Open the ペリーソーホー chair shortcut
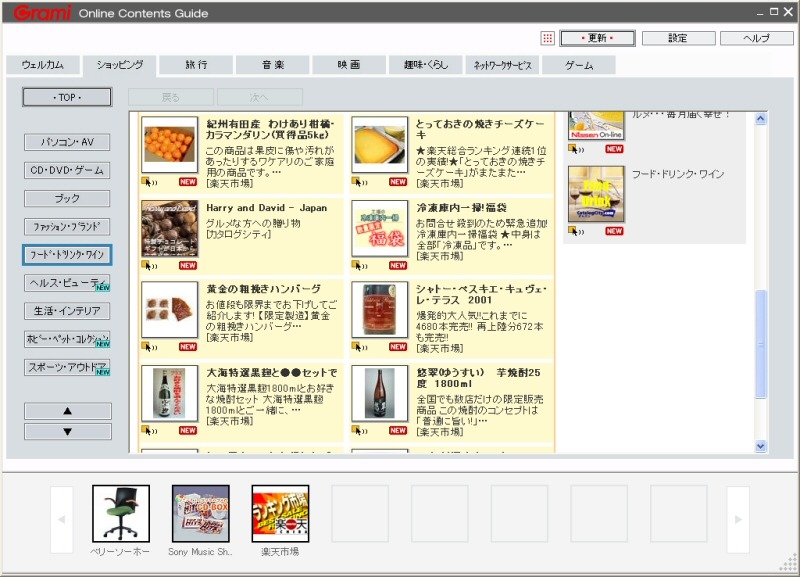800x577 pixels. tap(121, 514)
